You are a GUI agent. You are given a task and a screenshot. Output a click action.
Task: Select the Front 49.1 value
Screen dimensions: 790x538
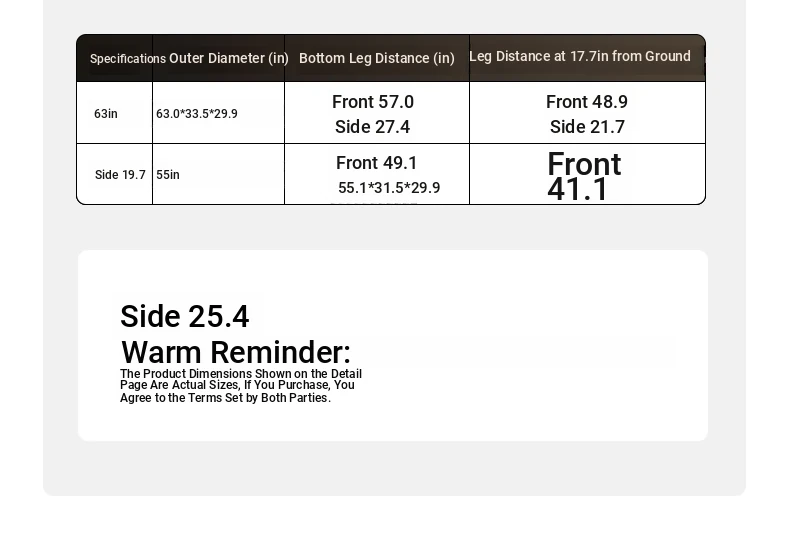pyautogui.click(x=376, y=163)
